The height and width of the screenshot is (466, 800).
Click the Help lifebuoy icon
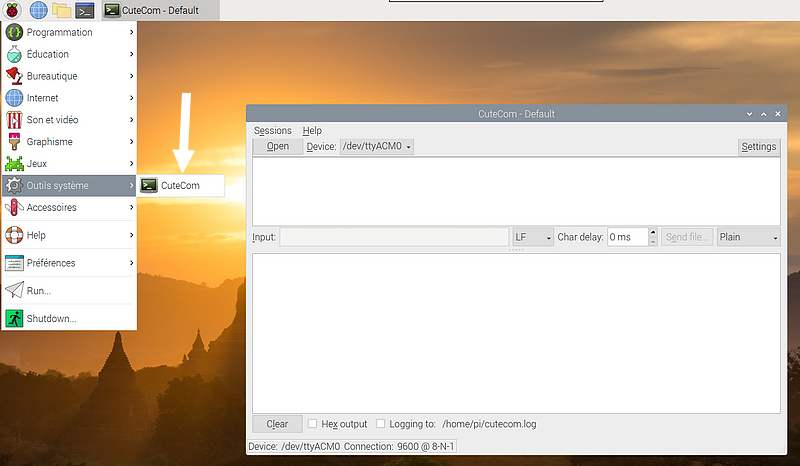pos(14,235)
